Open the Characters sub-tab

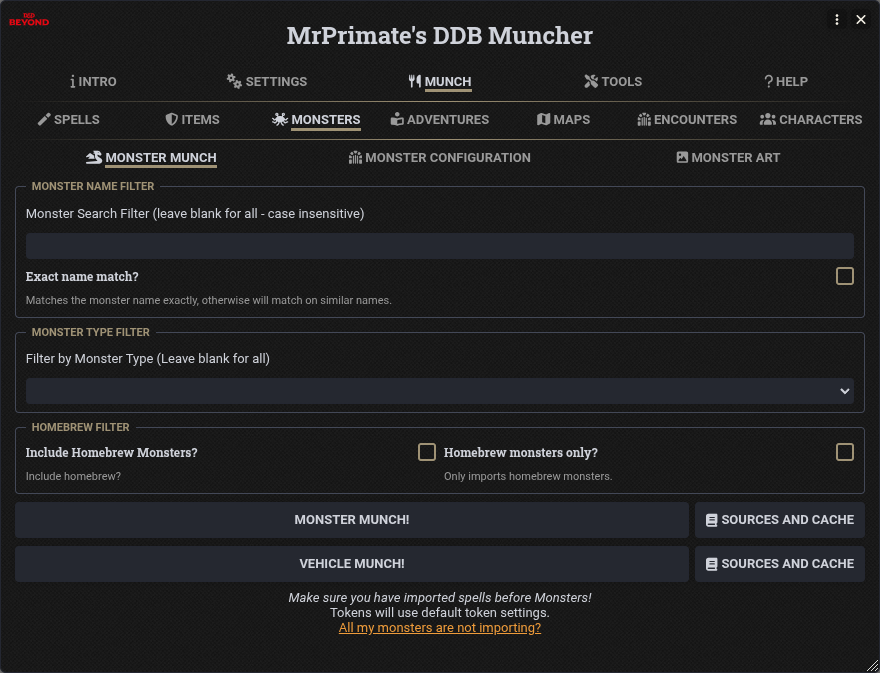click(x=810, y=119)
